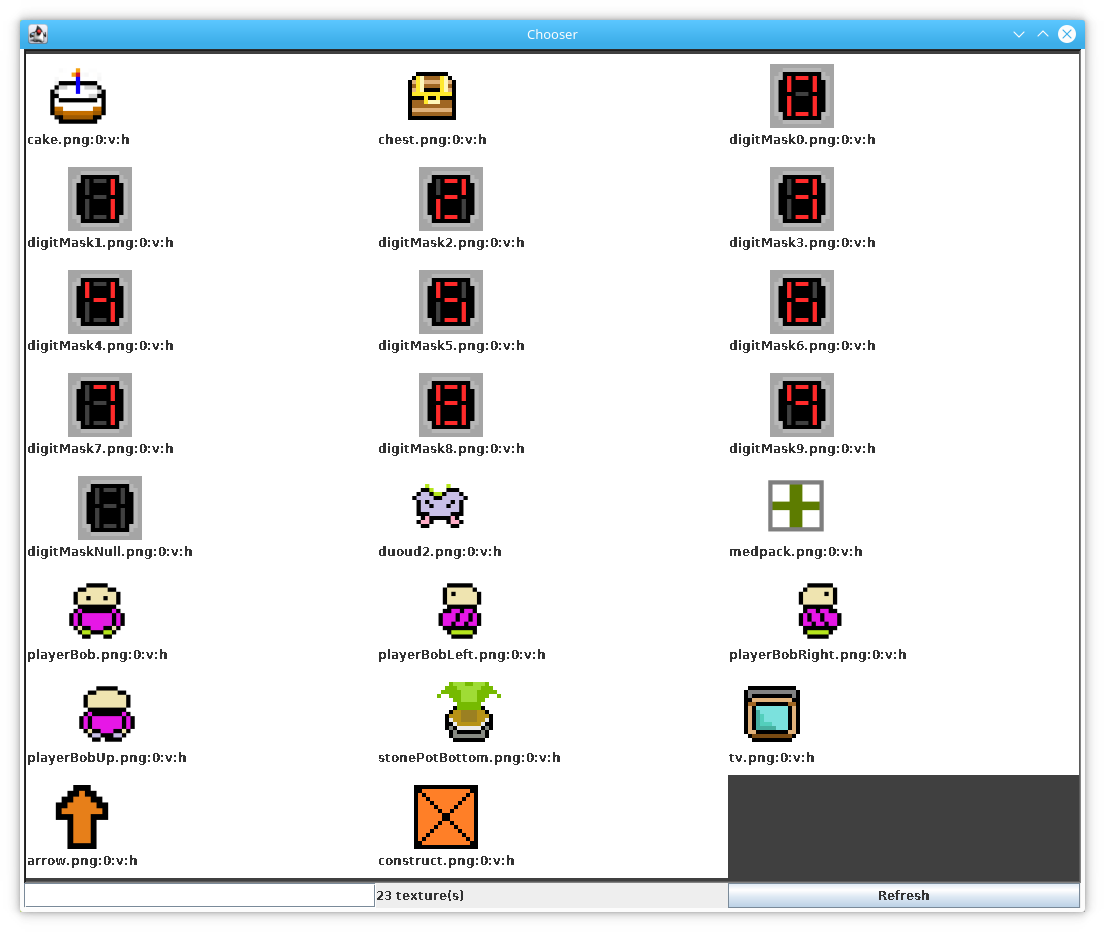
Task: Choose the chest texture icon
Action: [x=432, y=96]
